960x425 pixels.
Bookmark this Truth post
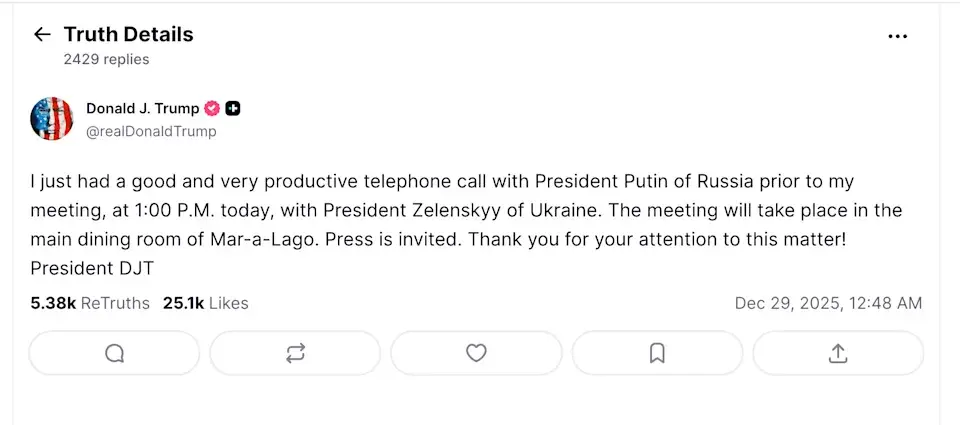(x=657, y=353)
